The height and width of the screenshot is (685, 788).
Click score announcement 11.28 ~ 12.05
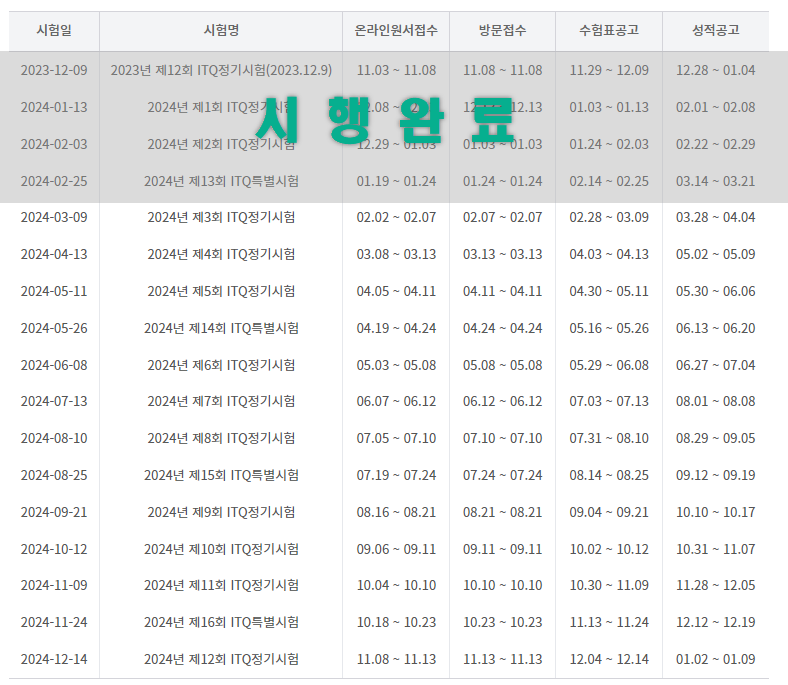pos(716,585)
